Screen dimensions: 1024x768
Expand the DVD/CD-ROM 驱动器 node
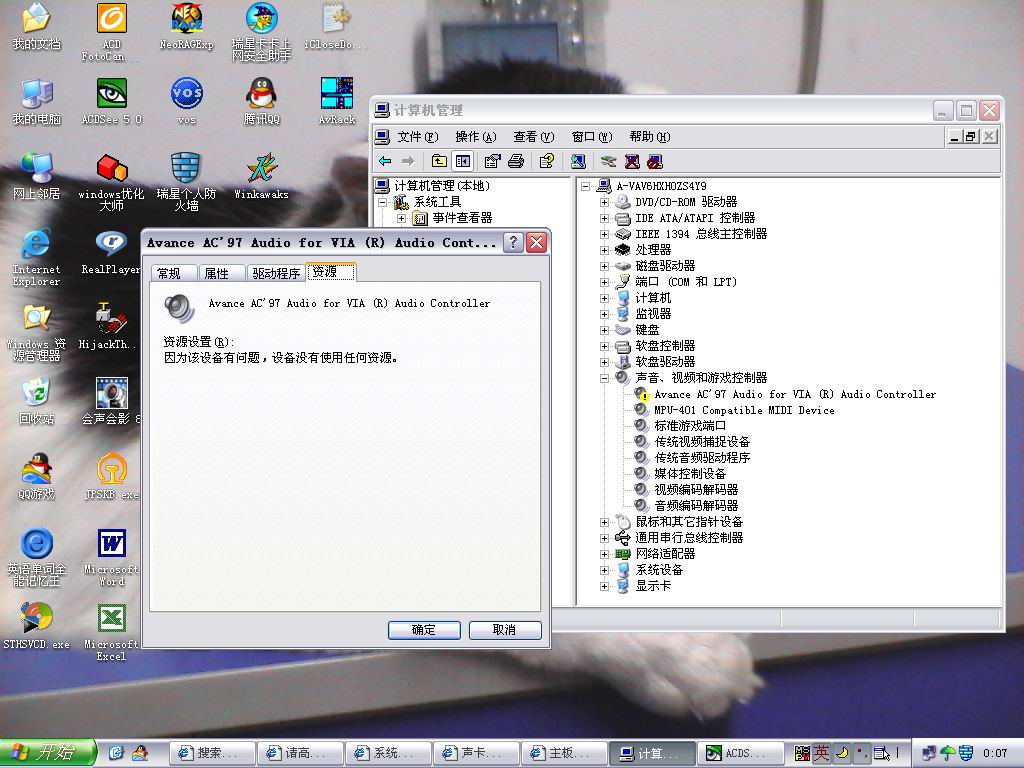[x=604, y=202]
